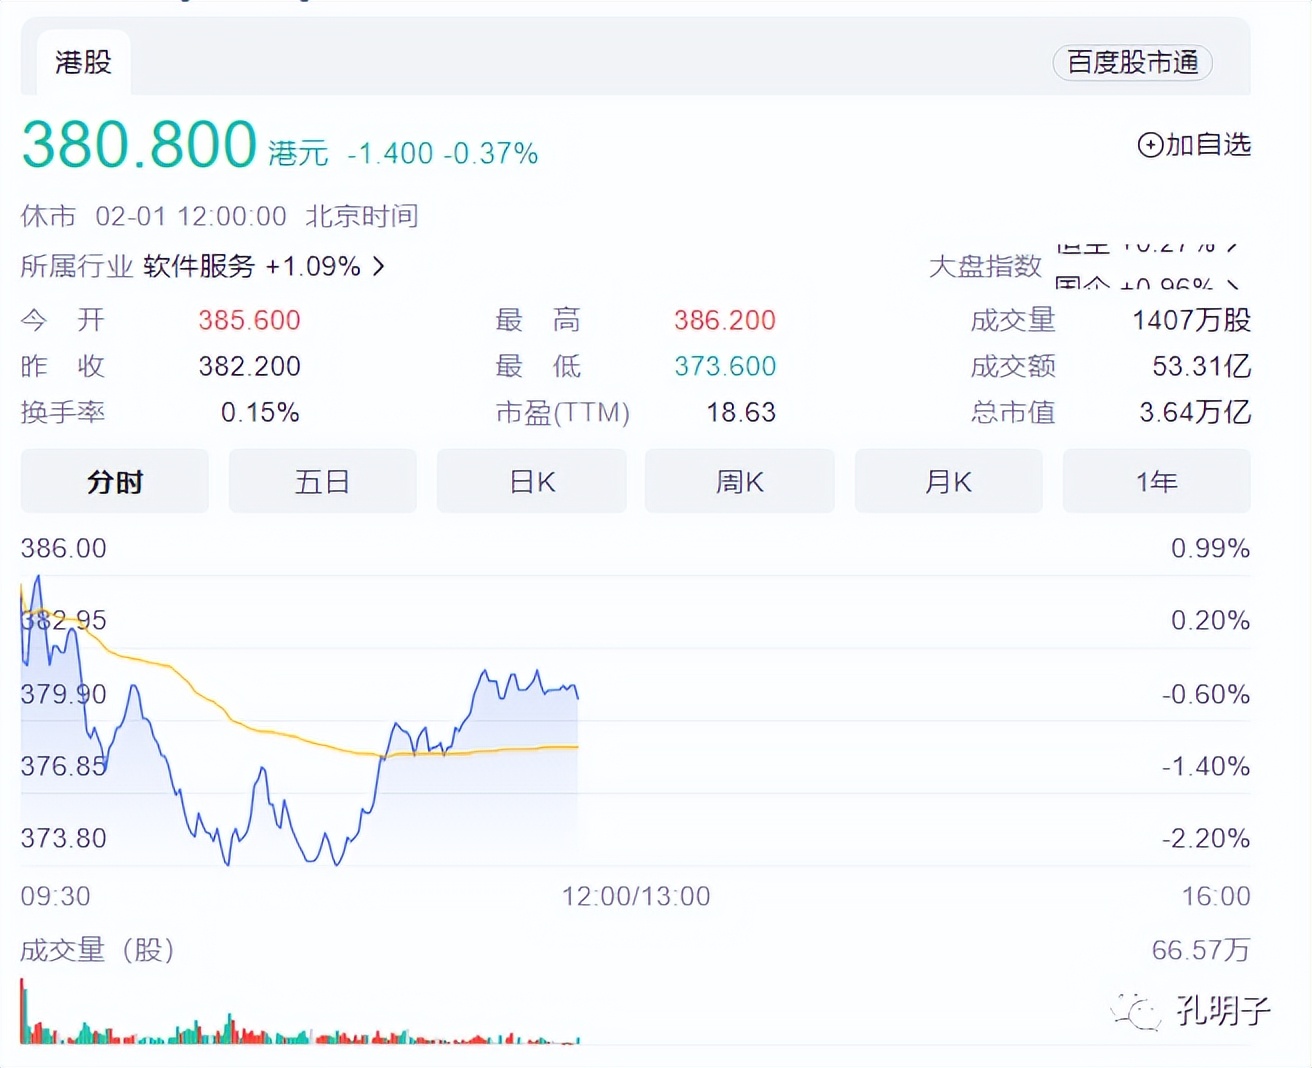Select the 月K monthly chart
Image resolution: width=1312 pixels, height=1068 pixels.
(x=947, y=481)
